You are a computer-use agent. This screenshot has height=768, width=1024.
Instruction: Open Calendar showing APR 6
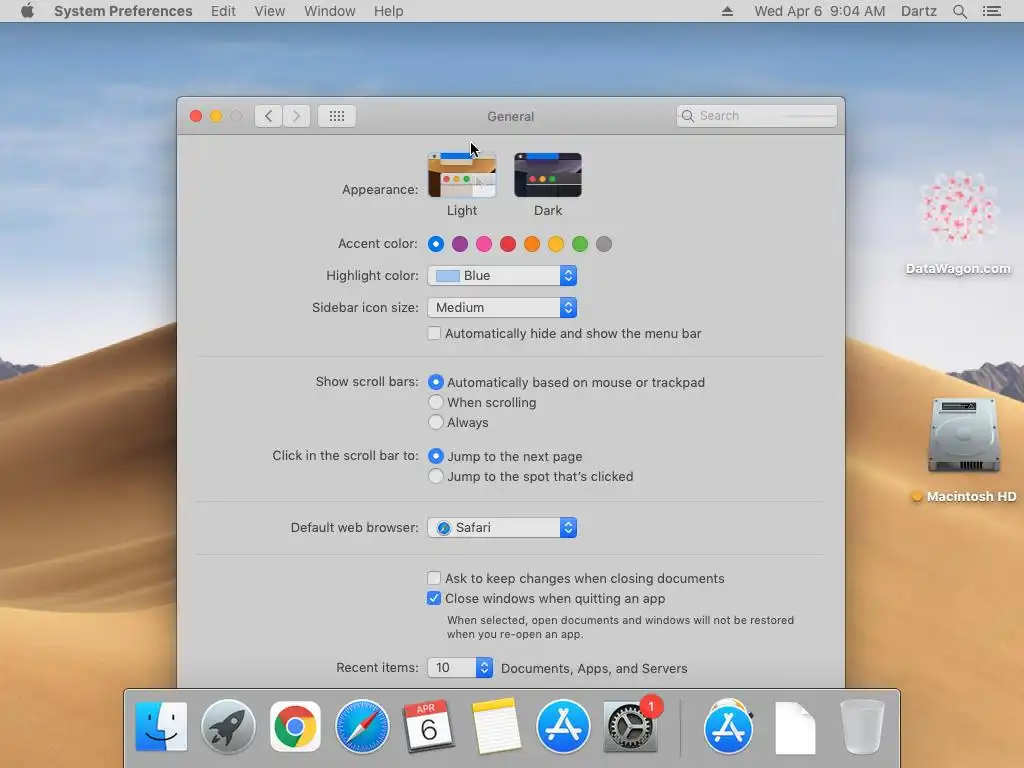tap(428, 726)
